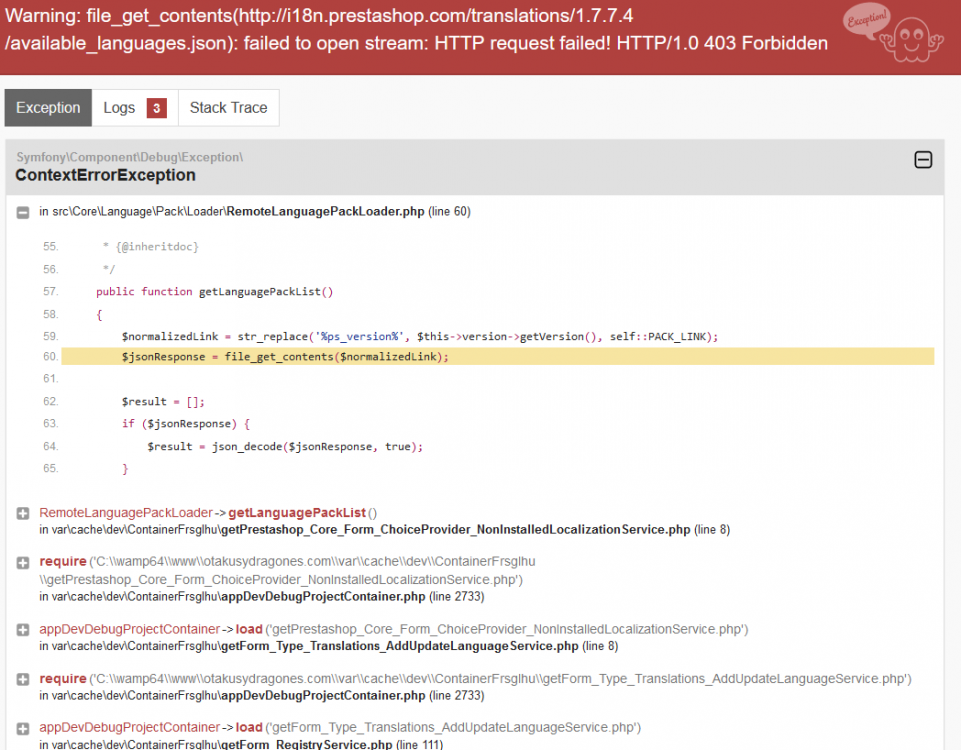Click line 63 if ($jsonResponse) code
Screen dimensions: 961x750
[186, 424]
